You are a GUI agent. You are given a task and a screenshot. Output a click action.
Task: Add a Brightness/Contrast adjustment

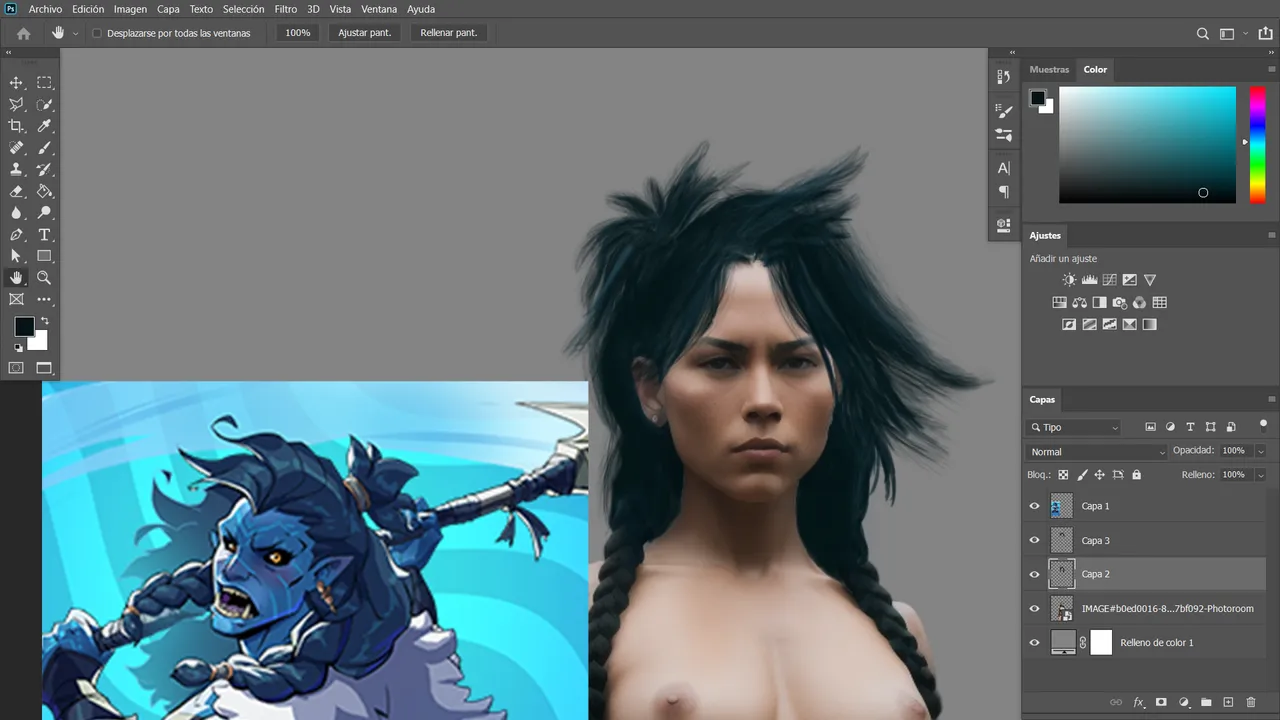click(x=1069, y=280)
